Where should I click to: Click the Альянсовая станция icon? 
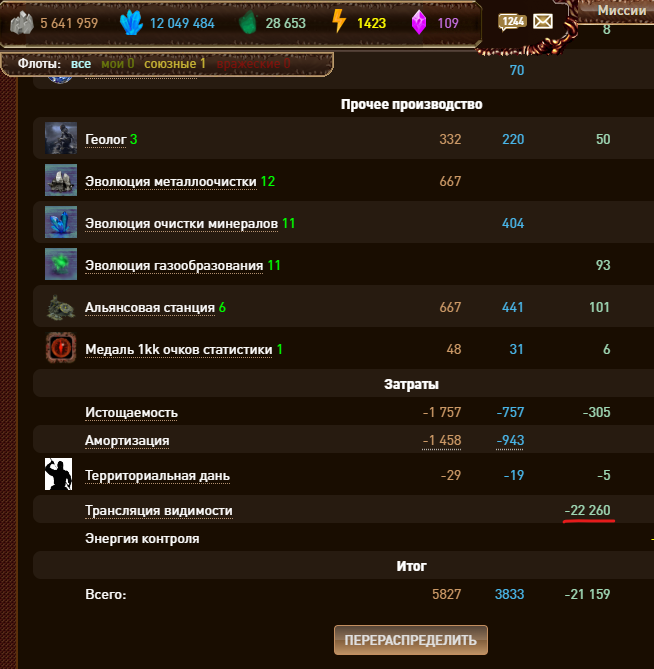[61, 307]
